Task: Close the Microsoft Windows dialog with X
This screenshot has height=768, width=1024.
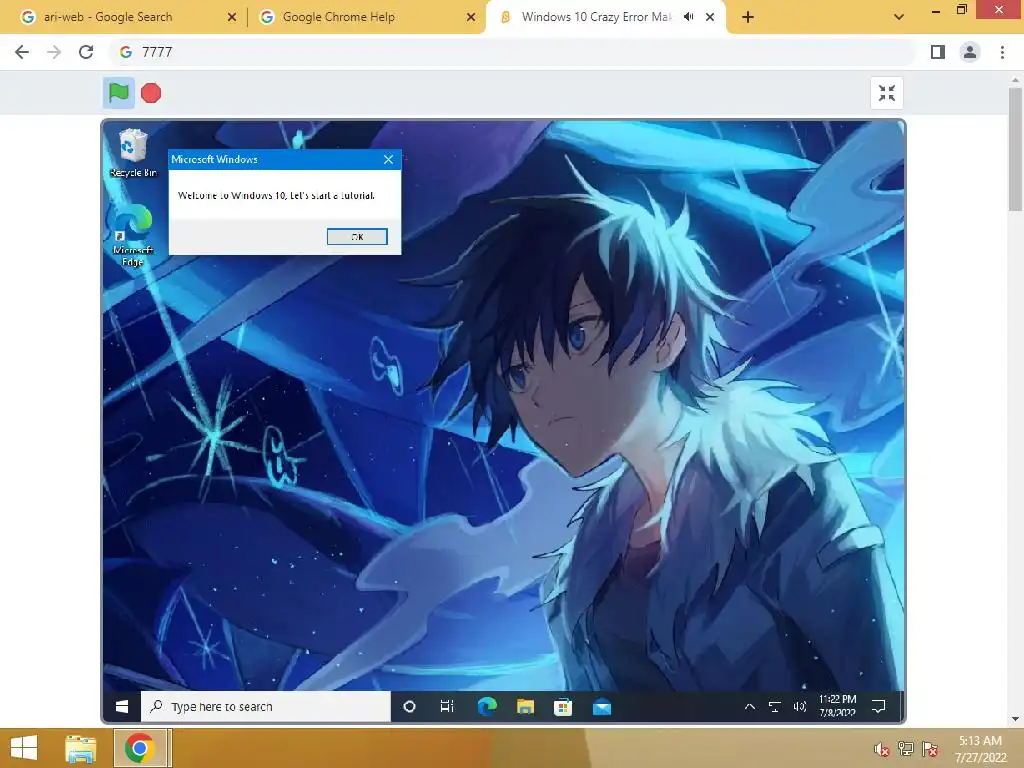Action: (x=389, y=159)
